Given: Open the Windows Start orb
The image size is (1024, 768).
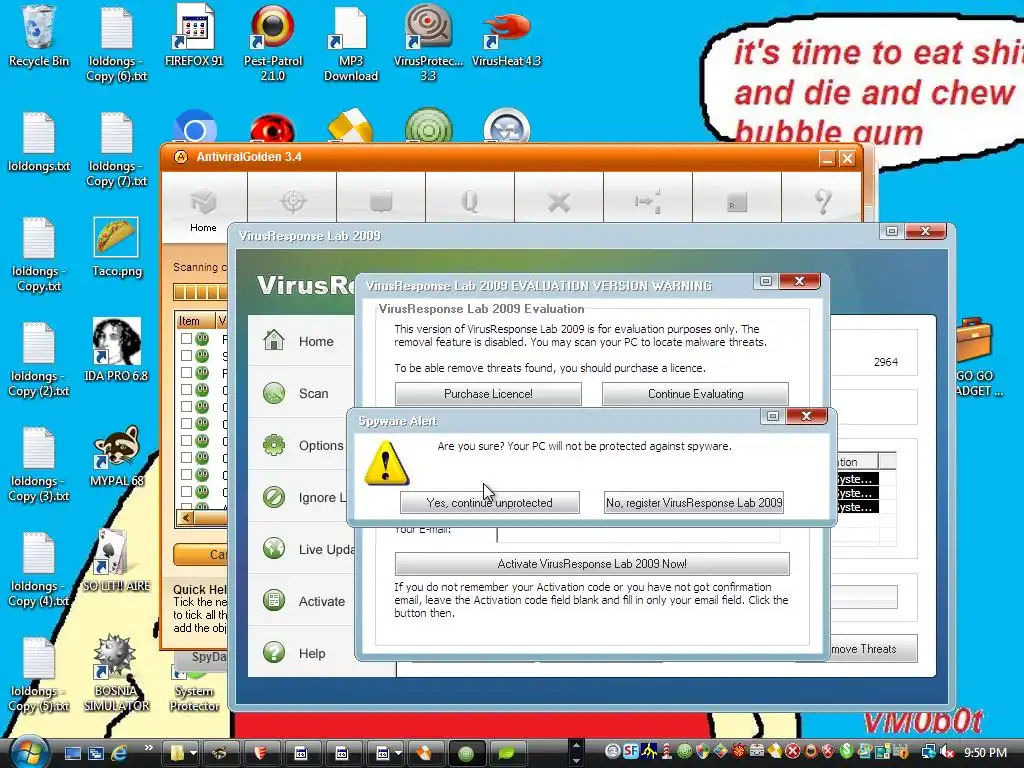Looking at the screenshot, I should [x=28, y=752].
